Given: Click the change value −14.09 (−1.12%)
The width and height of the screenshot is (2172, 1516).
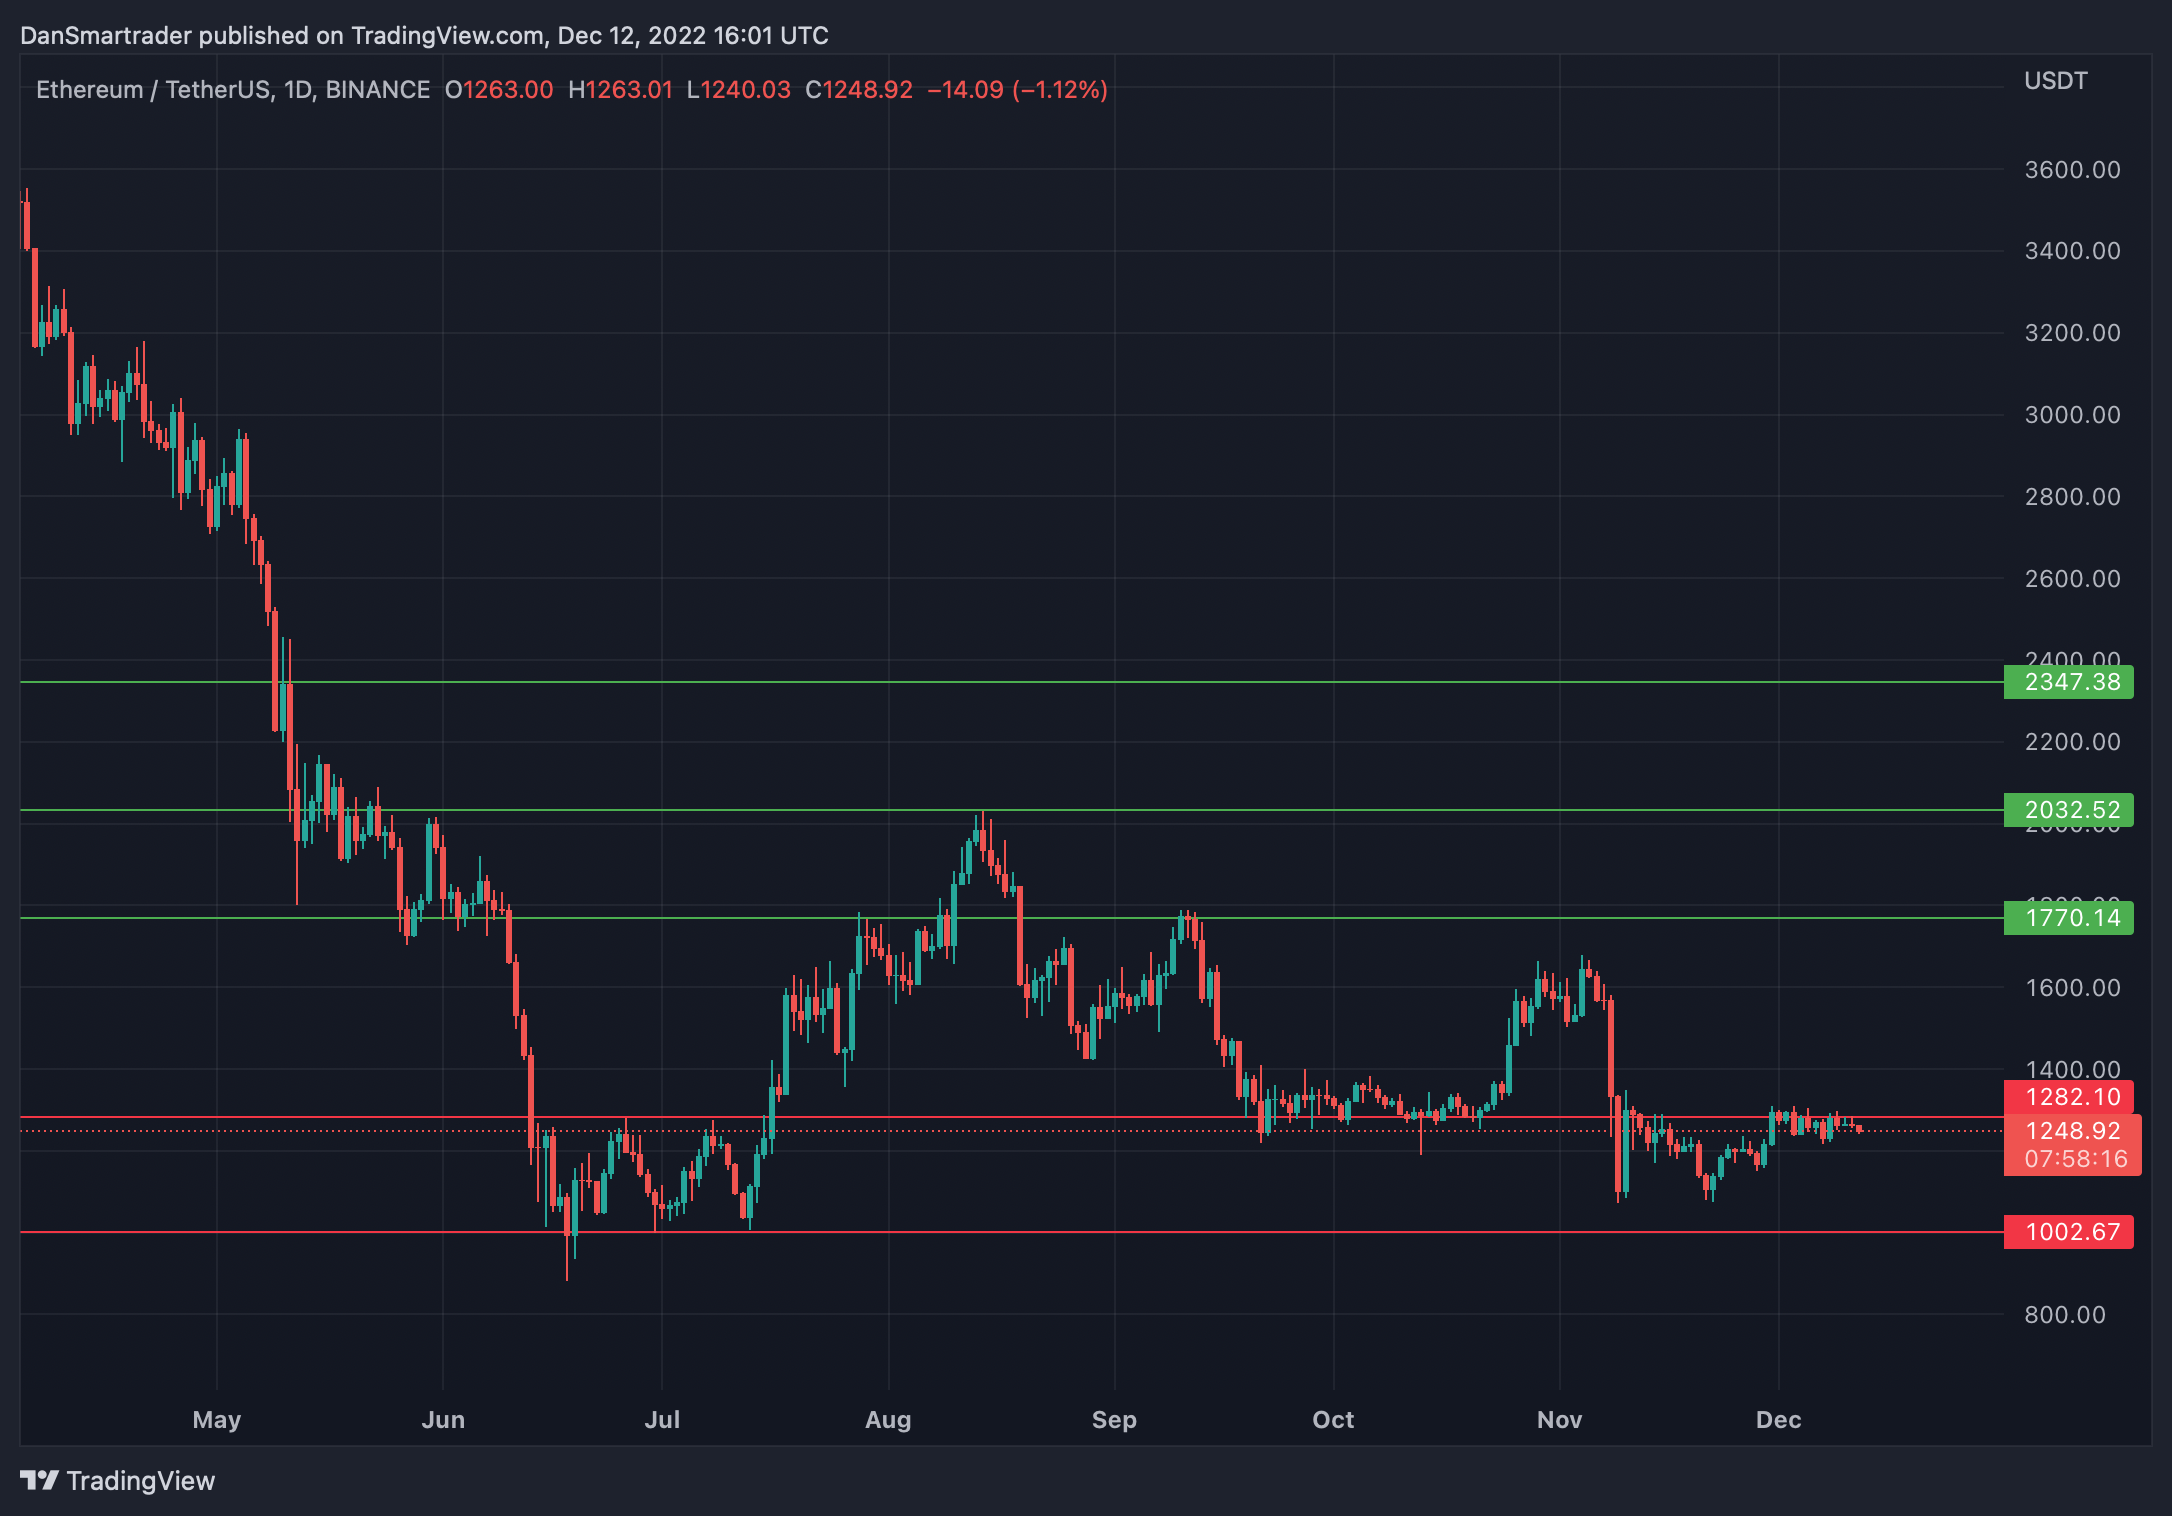Looking at the screenshot, I should tap(1018, 90).
